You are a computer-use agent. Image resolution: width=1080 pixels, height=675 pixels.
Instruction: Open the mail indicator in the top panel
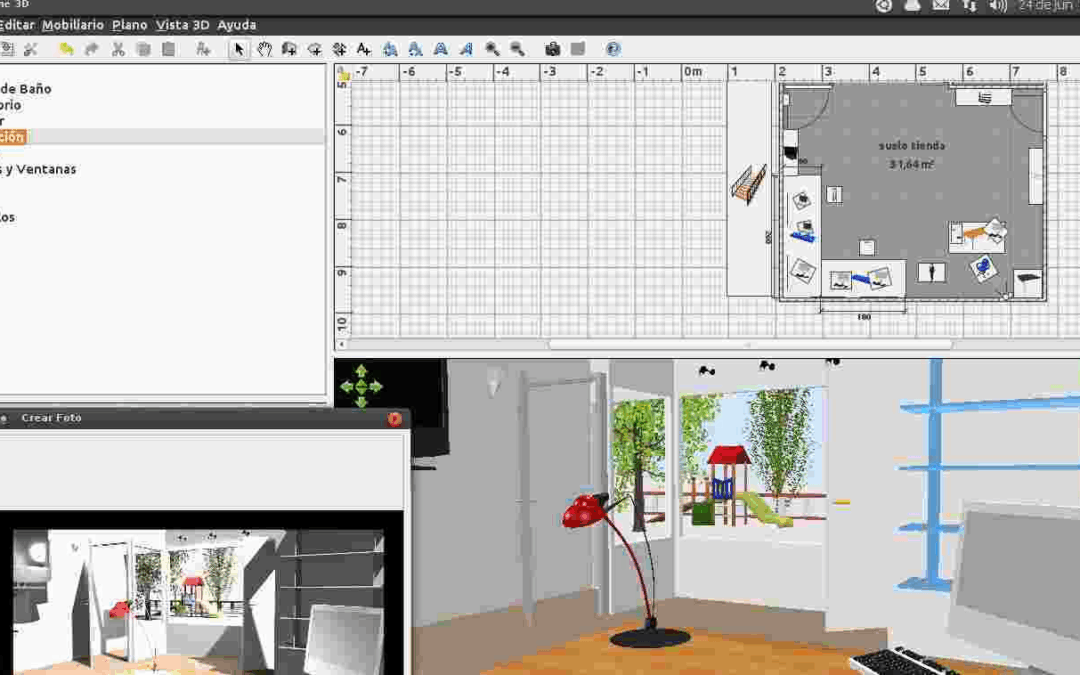pos(941,6)
